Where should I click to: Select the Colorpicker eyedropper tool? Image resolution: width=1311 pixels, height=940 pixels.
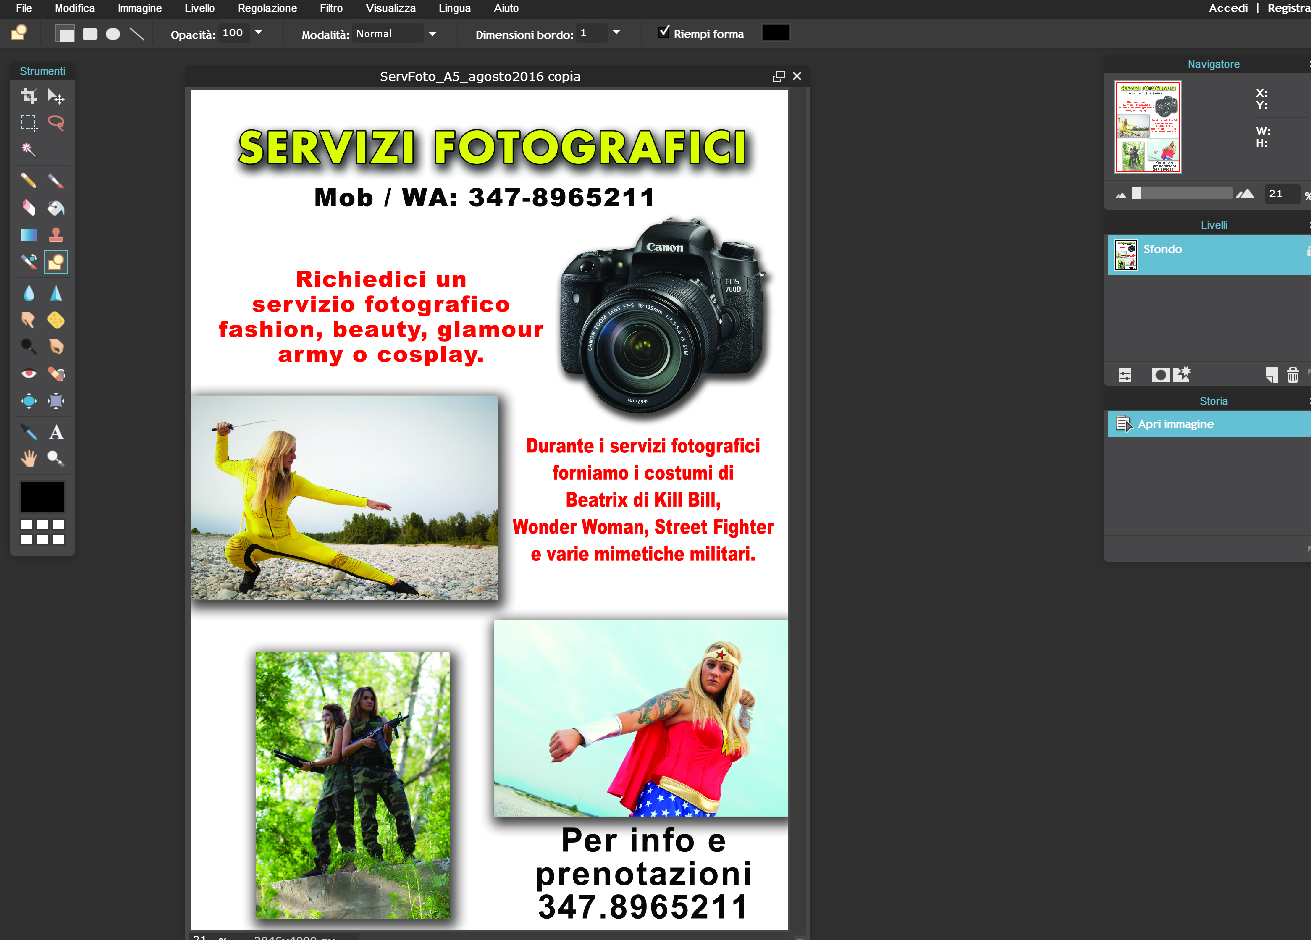29,432
